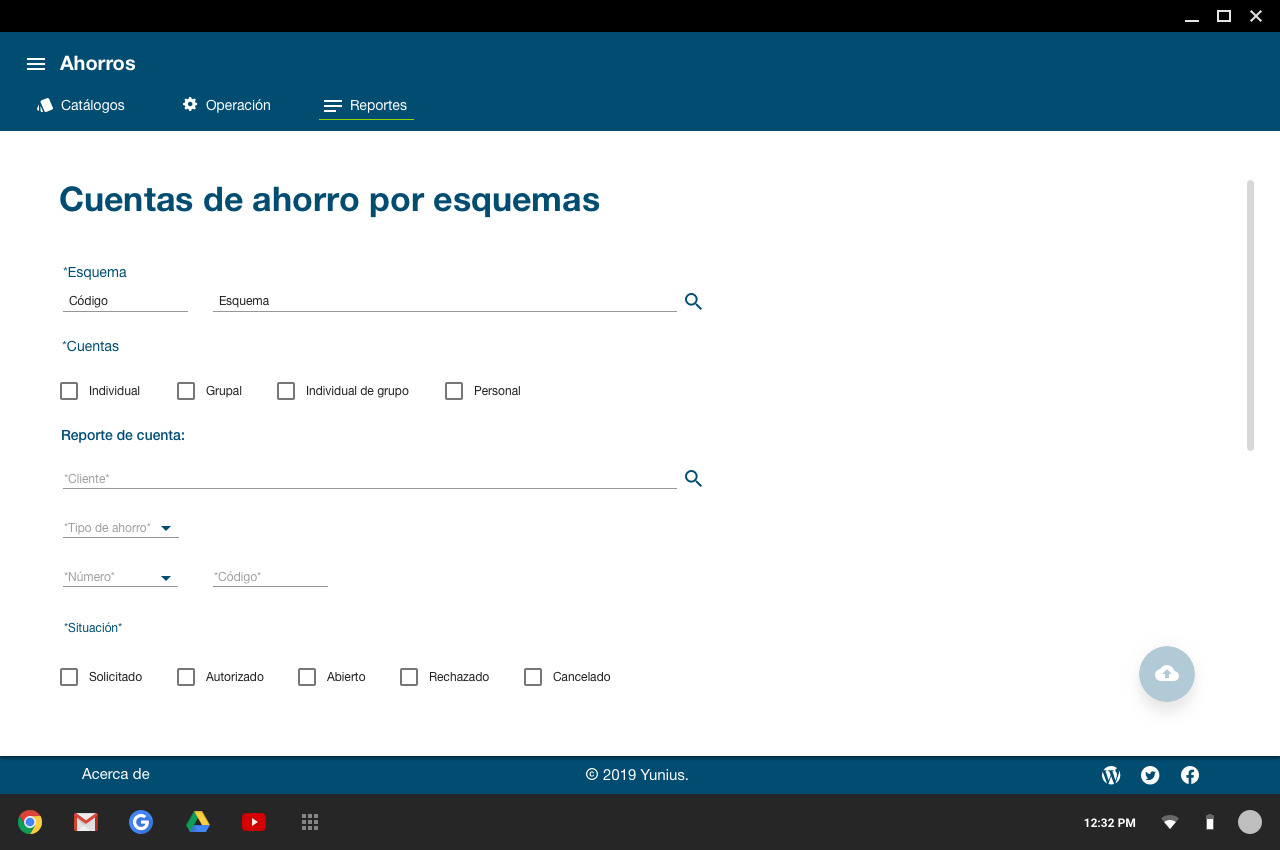
Task: Open the hamburger navigation menu
Action: pos(36,64)
